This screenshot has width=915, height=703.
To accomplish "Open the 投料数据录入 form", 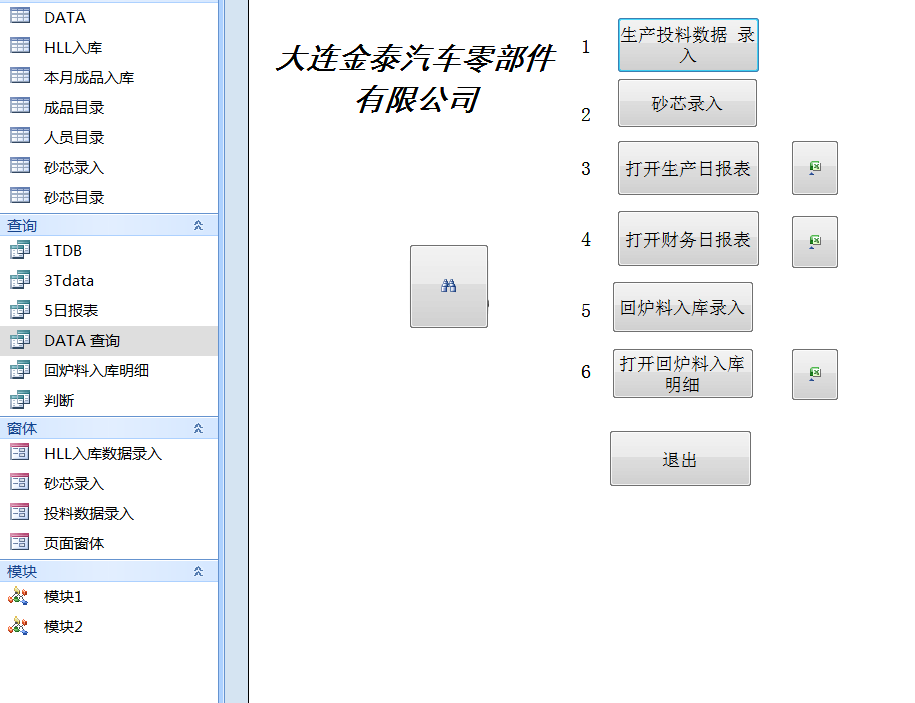I will point(88,514).
